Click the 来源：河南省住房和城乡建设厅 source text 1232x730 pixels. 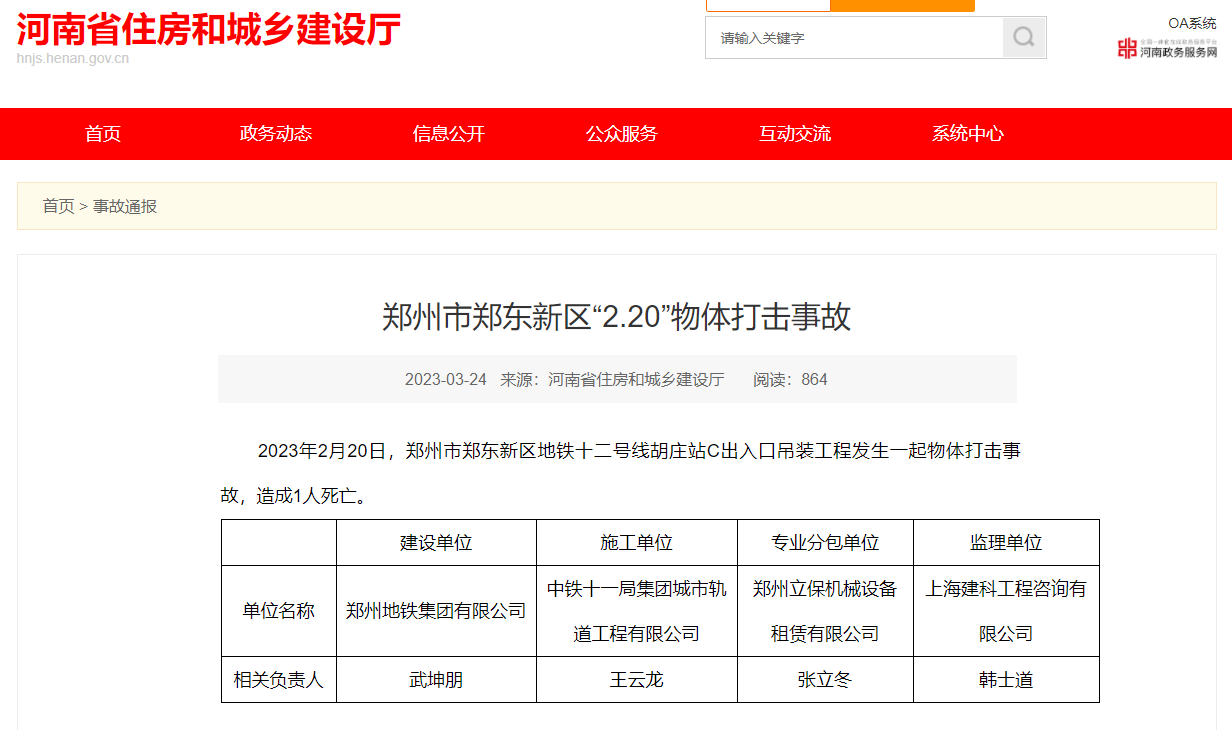[x=612, y=380]
